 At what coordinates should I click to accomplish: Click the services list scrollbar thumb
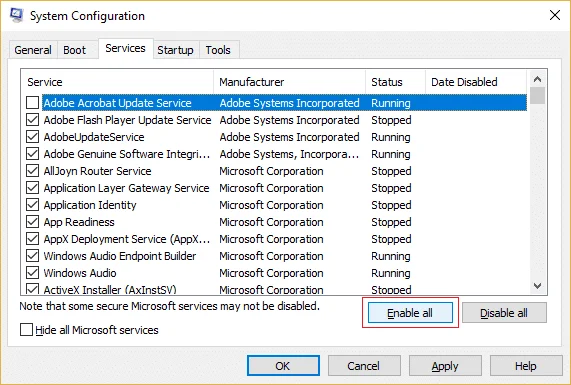pos(537,96)
